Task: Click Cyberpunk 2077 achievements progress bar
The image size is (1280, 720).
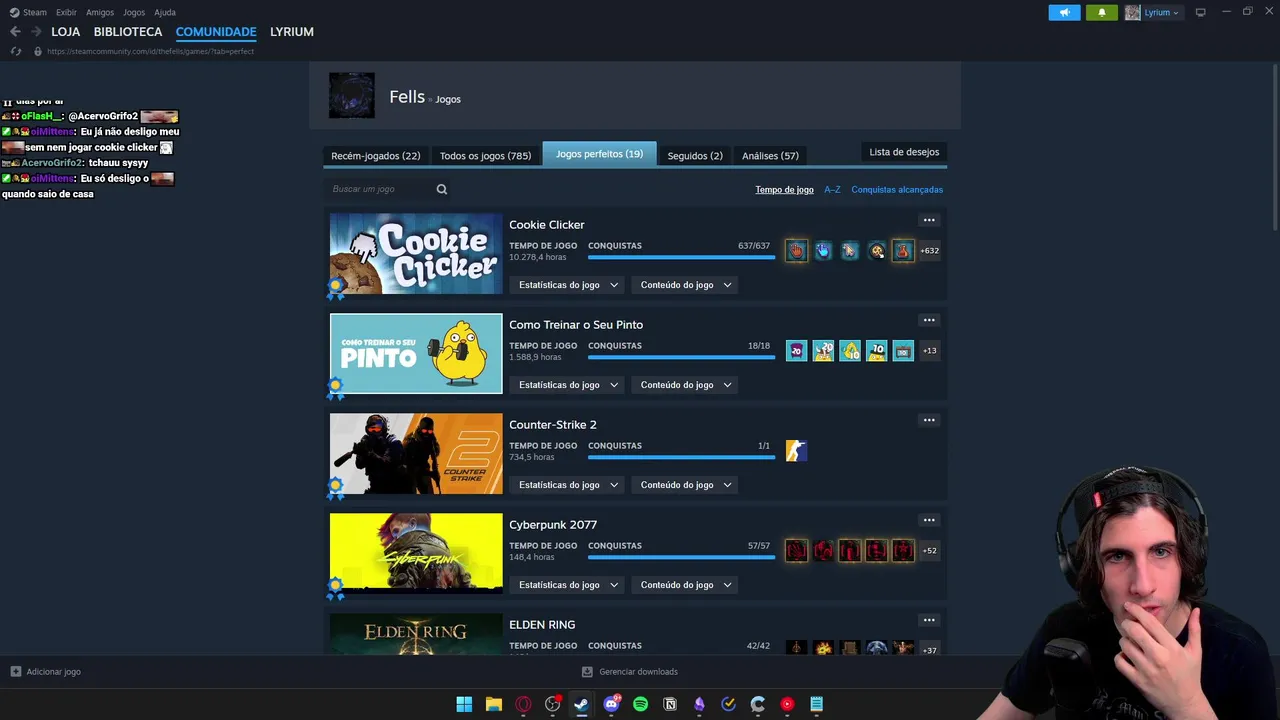Action: point(681,557)
